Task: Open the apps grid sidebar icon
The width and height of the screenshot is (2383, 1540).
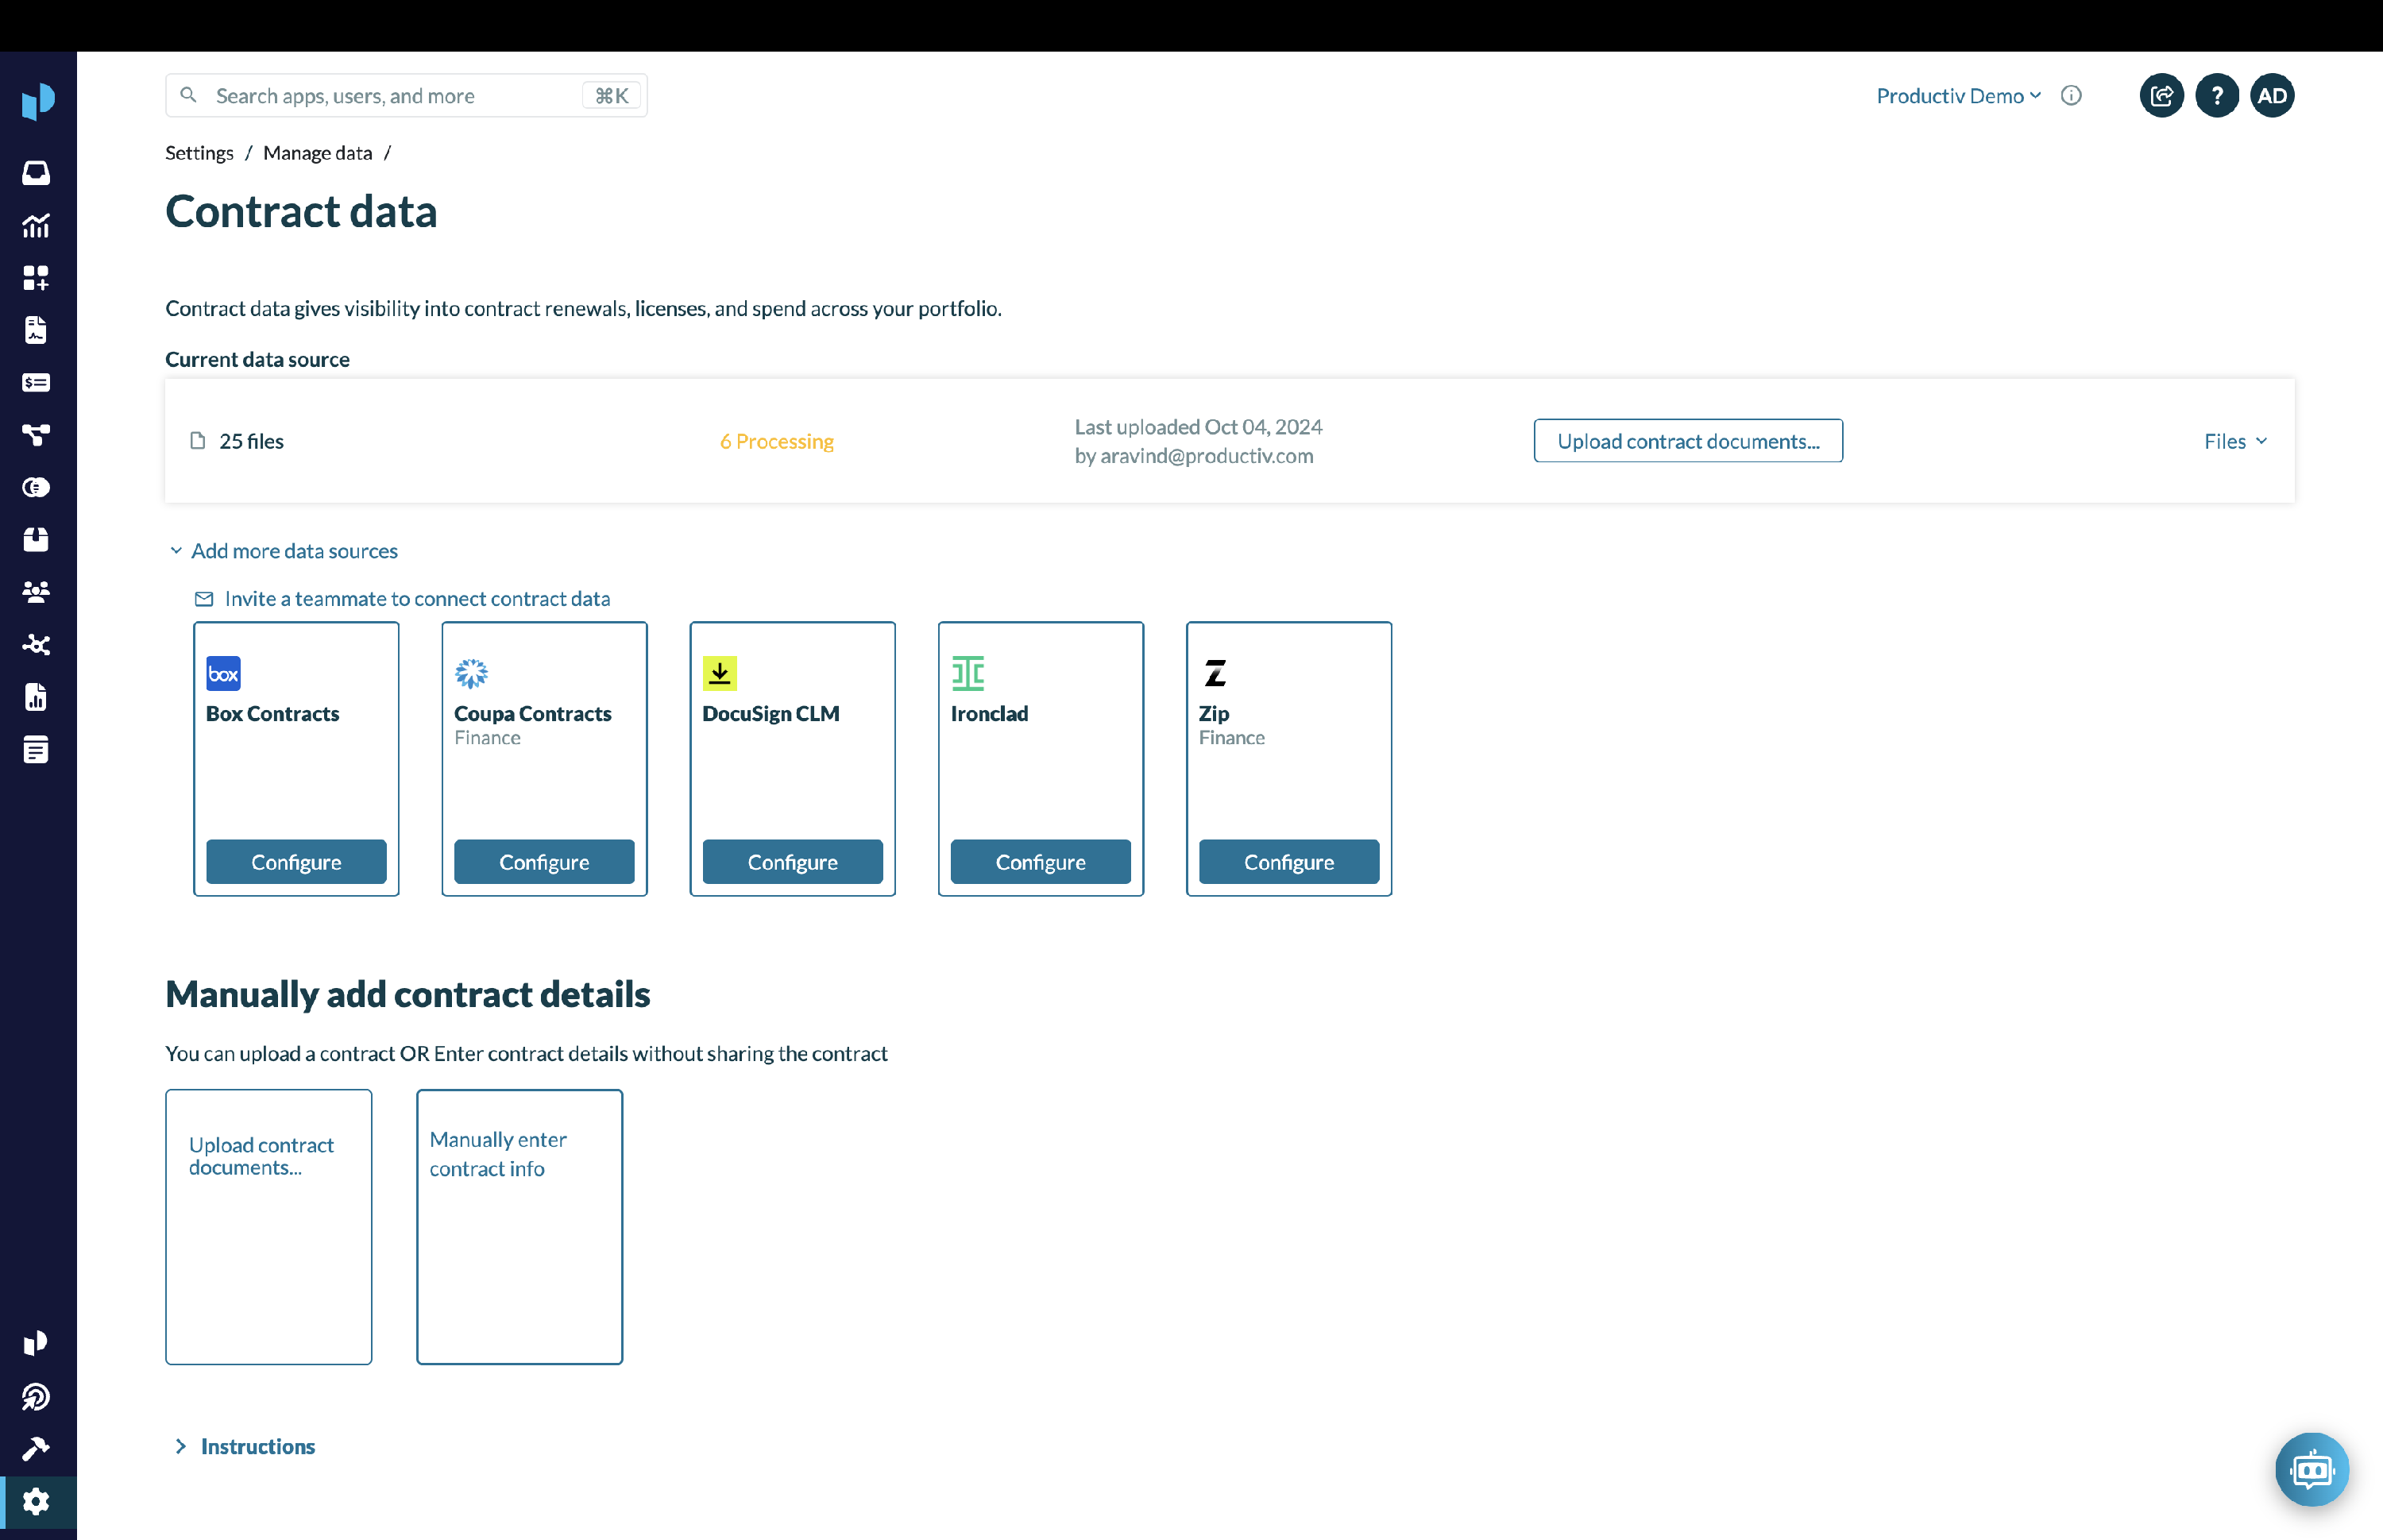Action: click(36, 278)
